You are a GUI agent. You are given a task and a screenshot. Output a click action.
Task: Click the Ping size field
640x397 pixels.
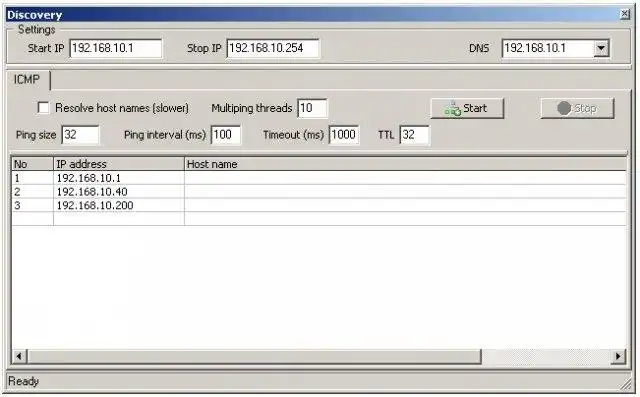tap(80, 135)
